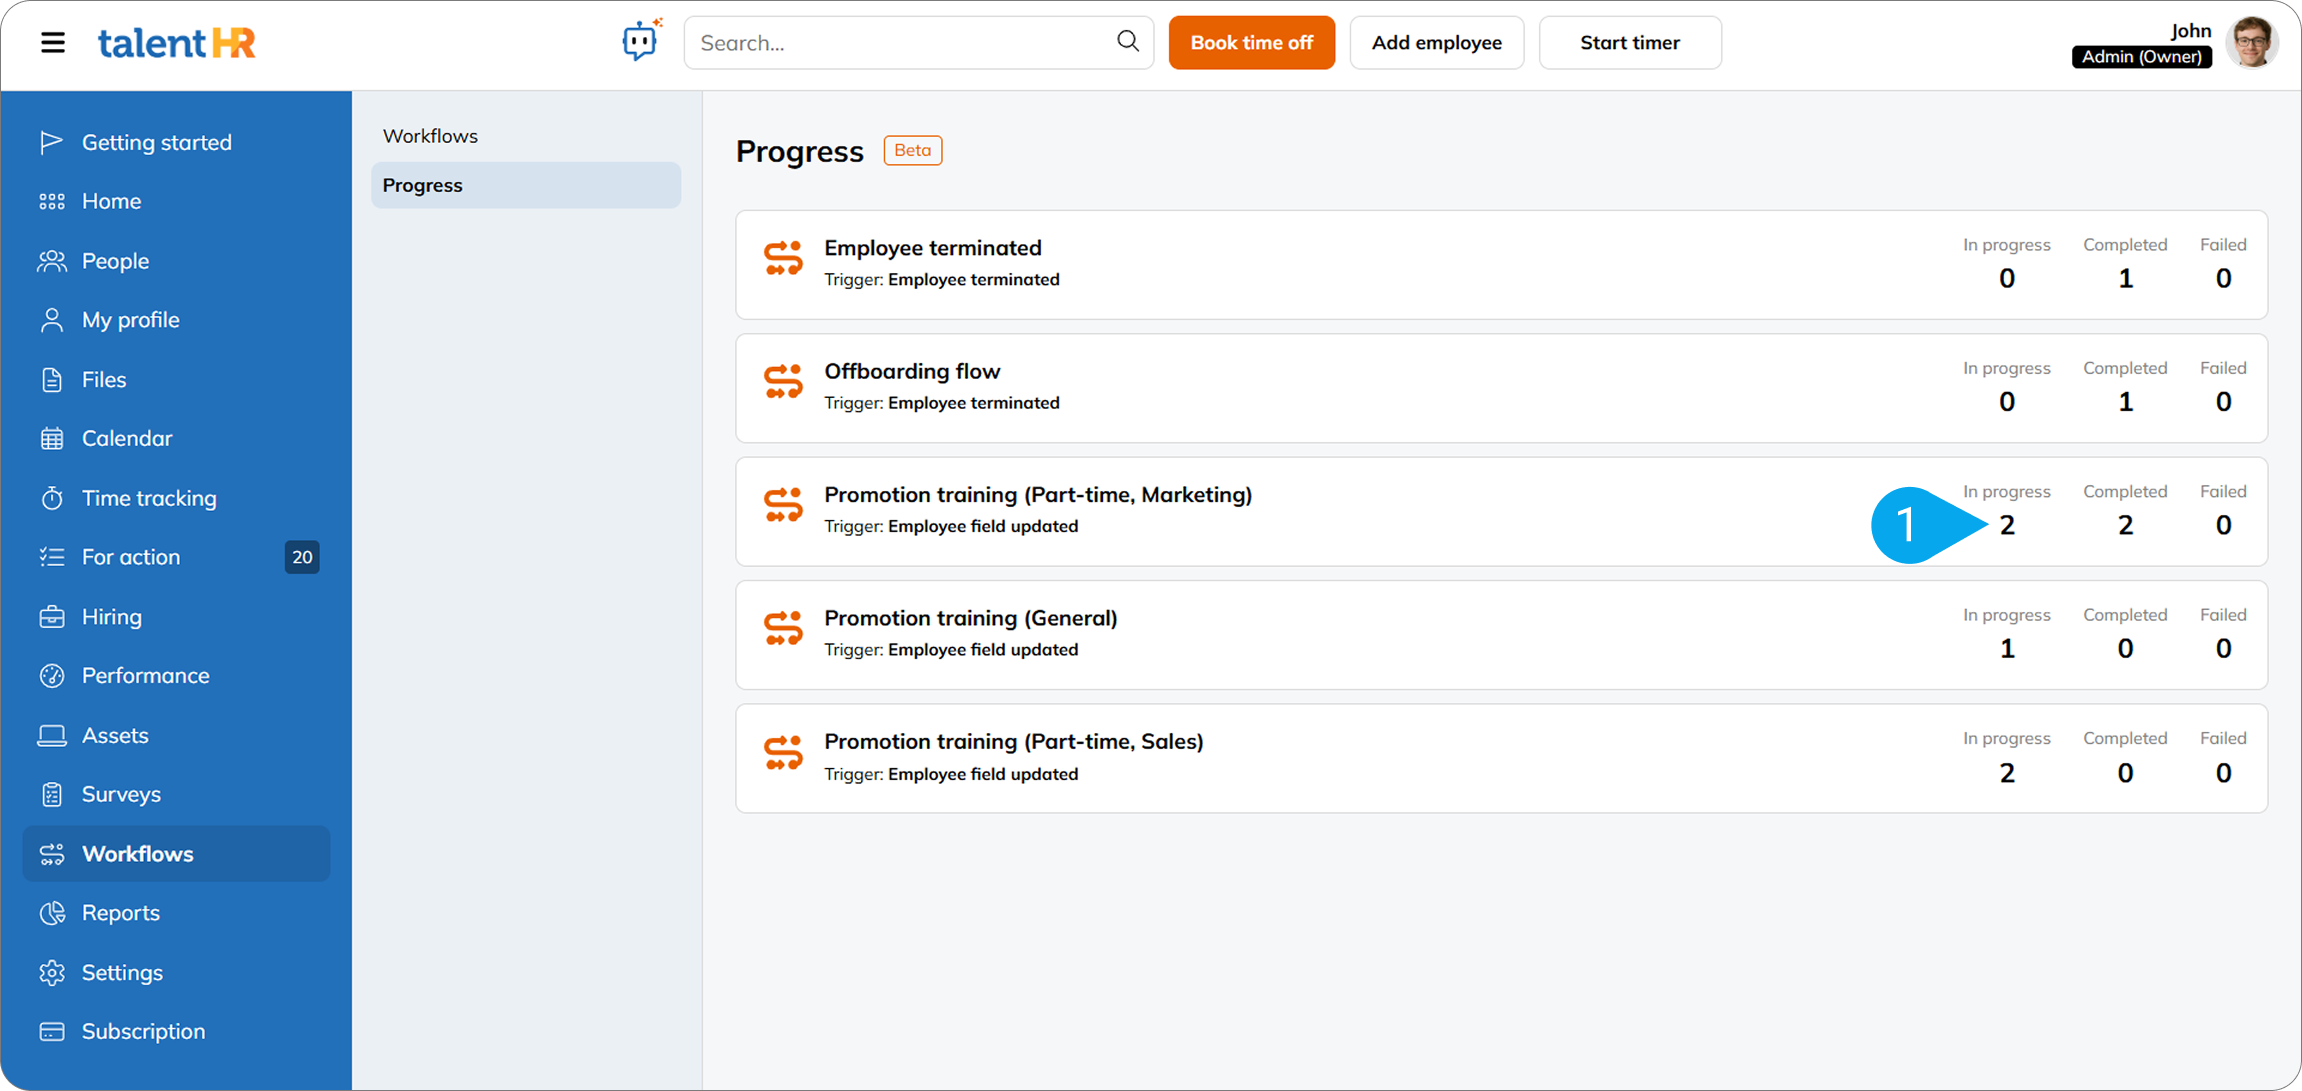
Task: Click the For action checklist icon
Action: 51,557
